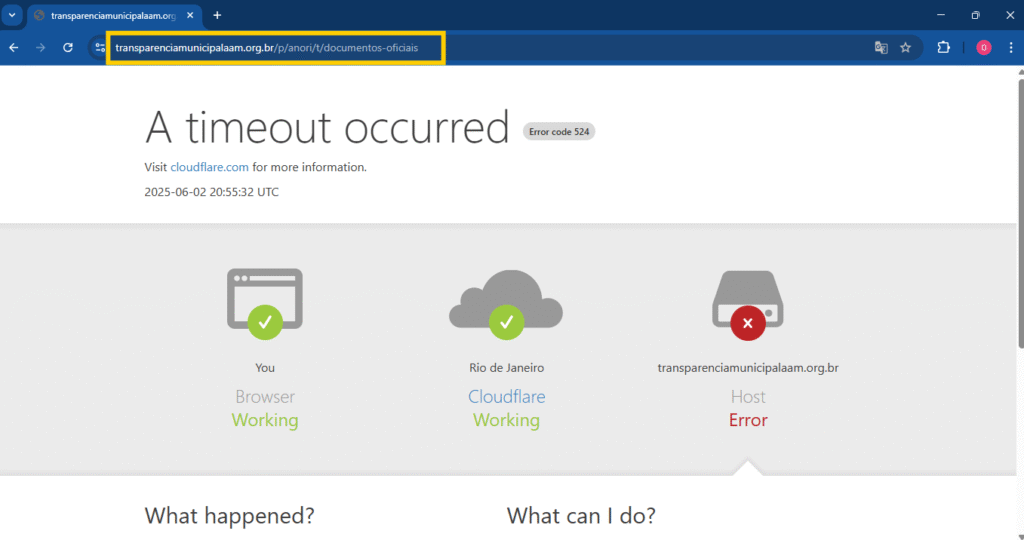Open the Extensions puzzle icon
The height and width of the screenshot is (540, 1024).
[944, 47]
